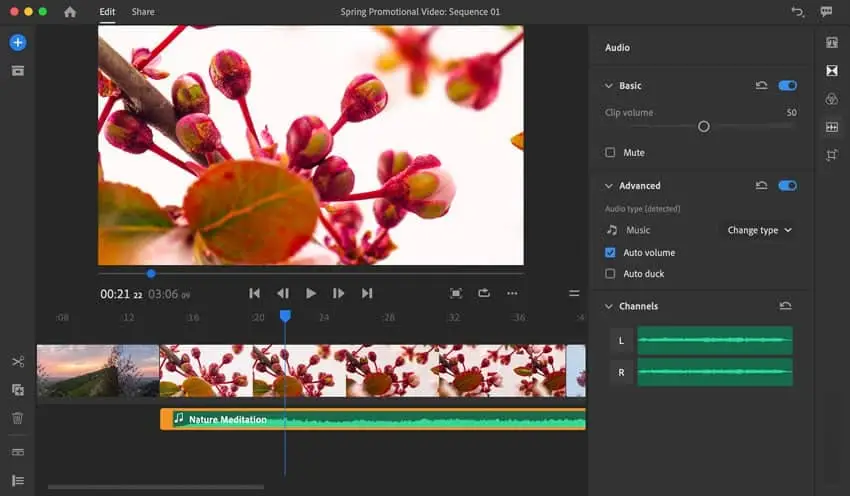The image size is (850, 496).
Task: Click the trash delete icon
Action: [x=18, y=418]
